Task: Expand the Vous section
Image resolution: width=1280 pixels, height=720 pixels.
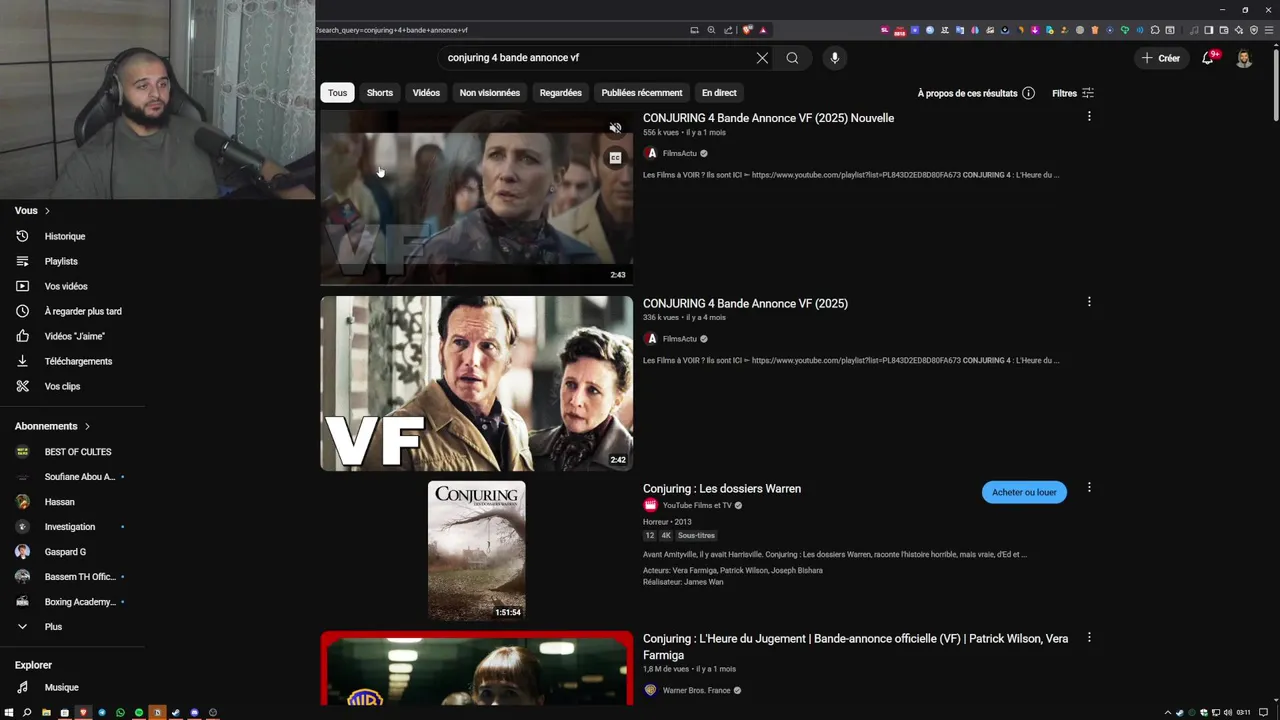Action: (x=32, y=210)
